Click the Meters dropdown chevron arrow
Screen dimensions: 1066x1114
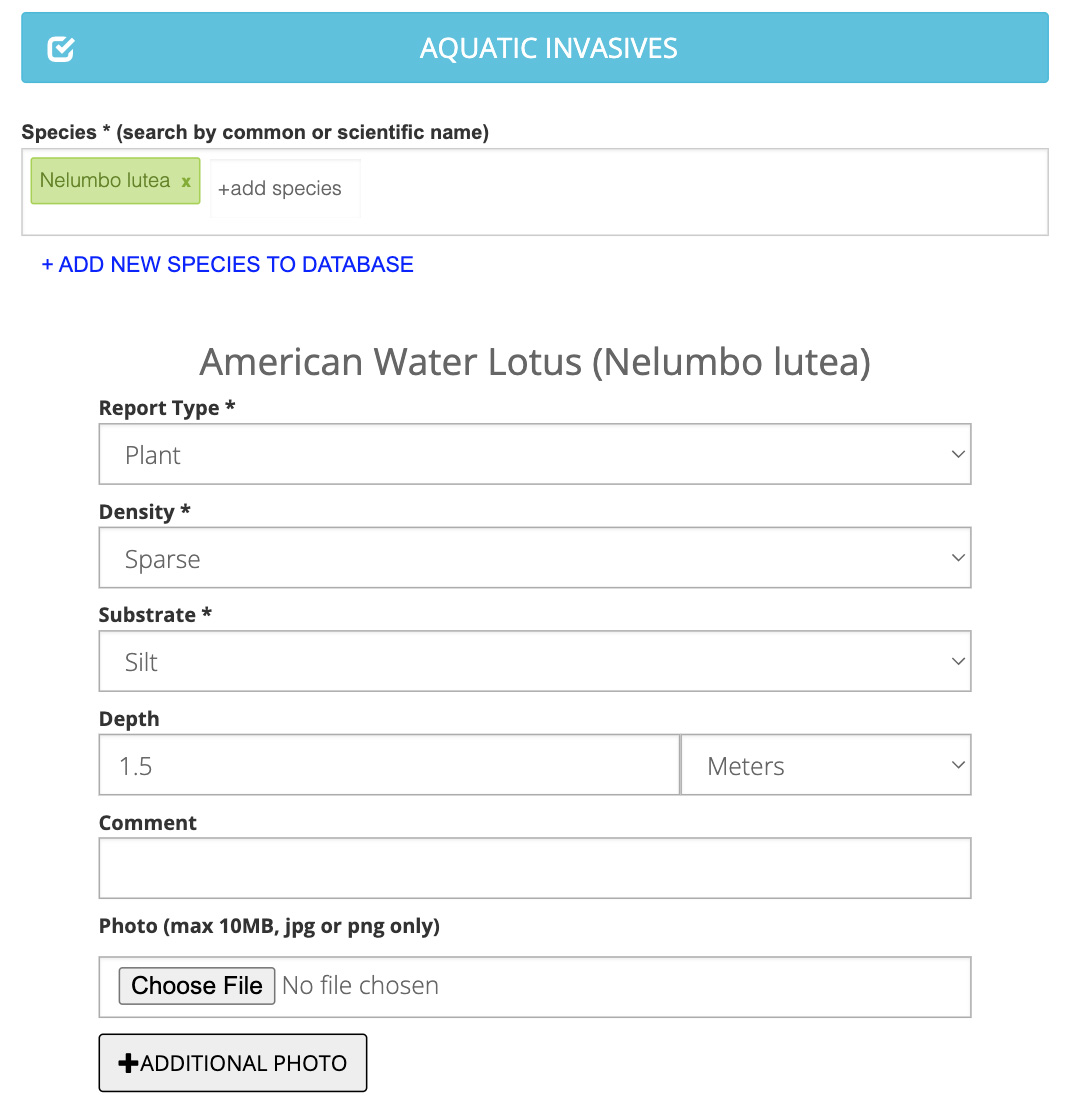(x=958, y=766)
